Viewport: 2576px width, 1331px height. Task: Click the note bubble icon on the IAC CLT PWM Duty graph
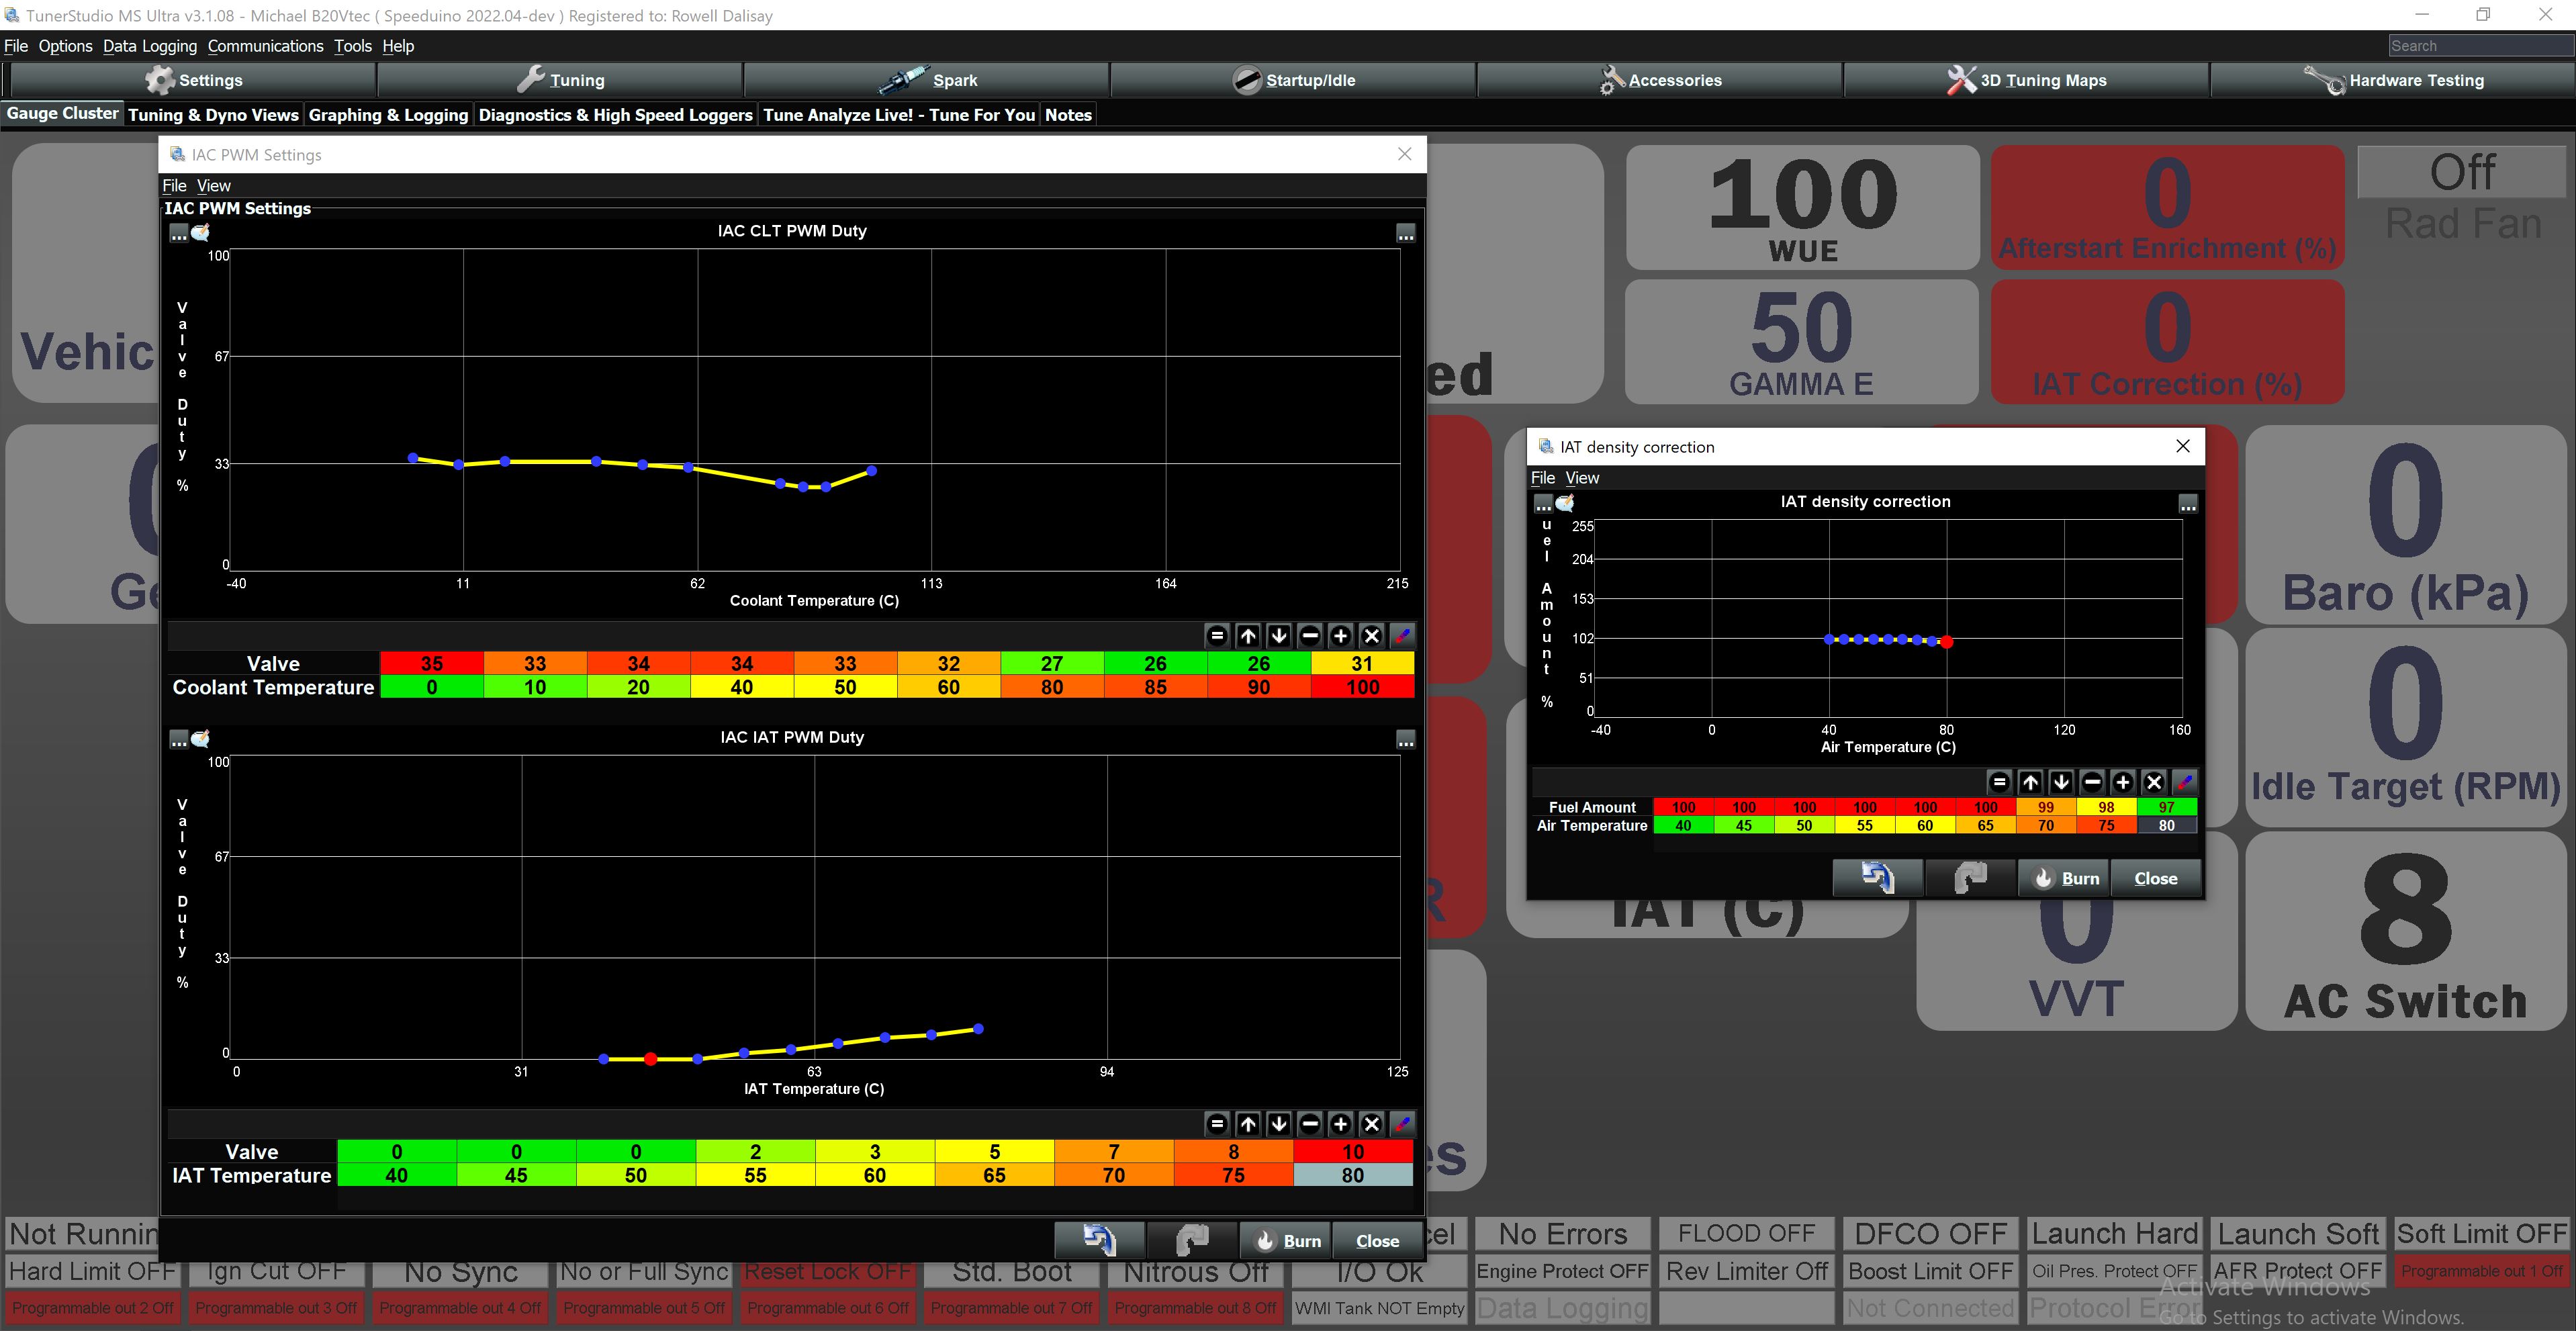(201, 233)
